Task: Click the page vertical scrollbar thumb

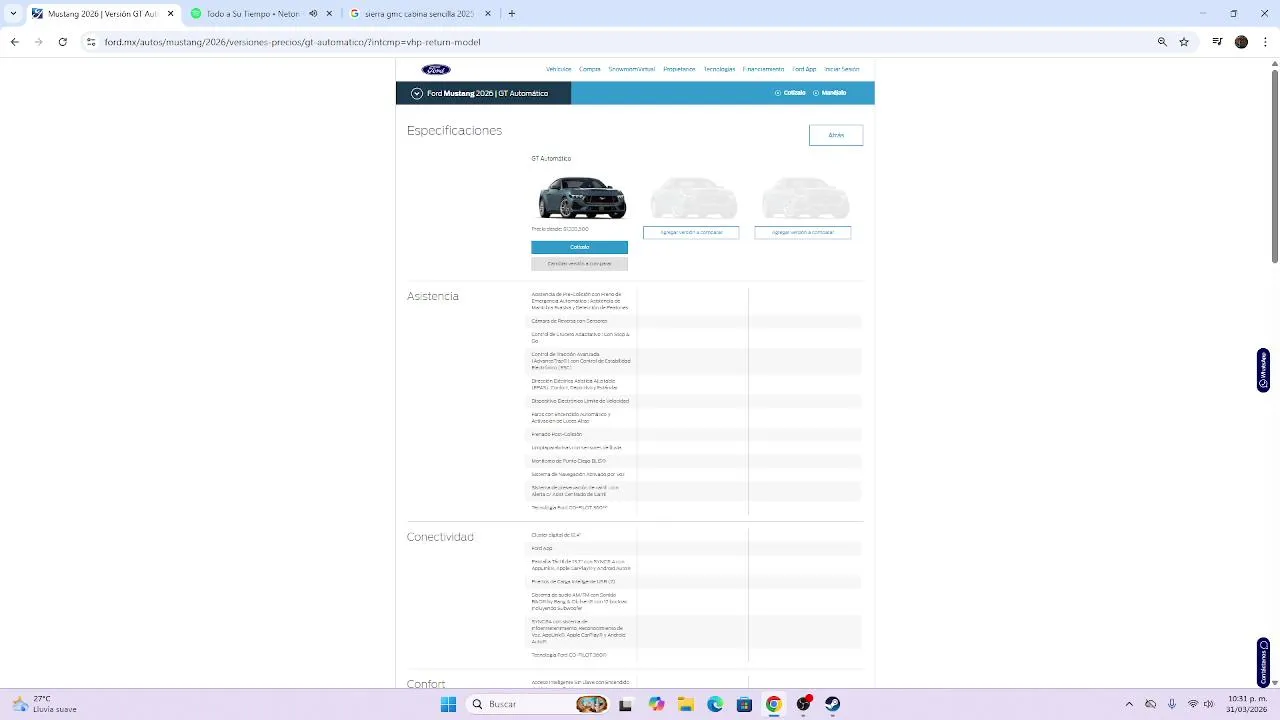Action: click(x=1274, y=167)
